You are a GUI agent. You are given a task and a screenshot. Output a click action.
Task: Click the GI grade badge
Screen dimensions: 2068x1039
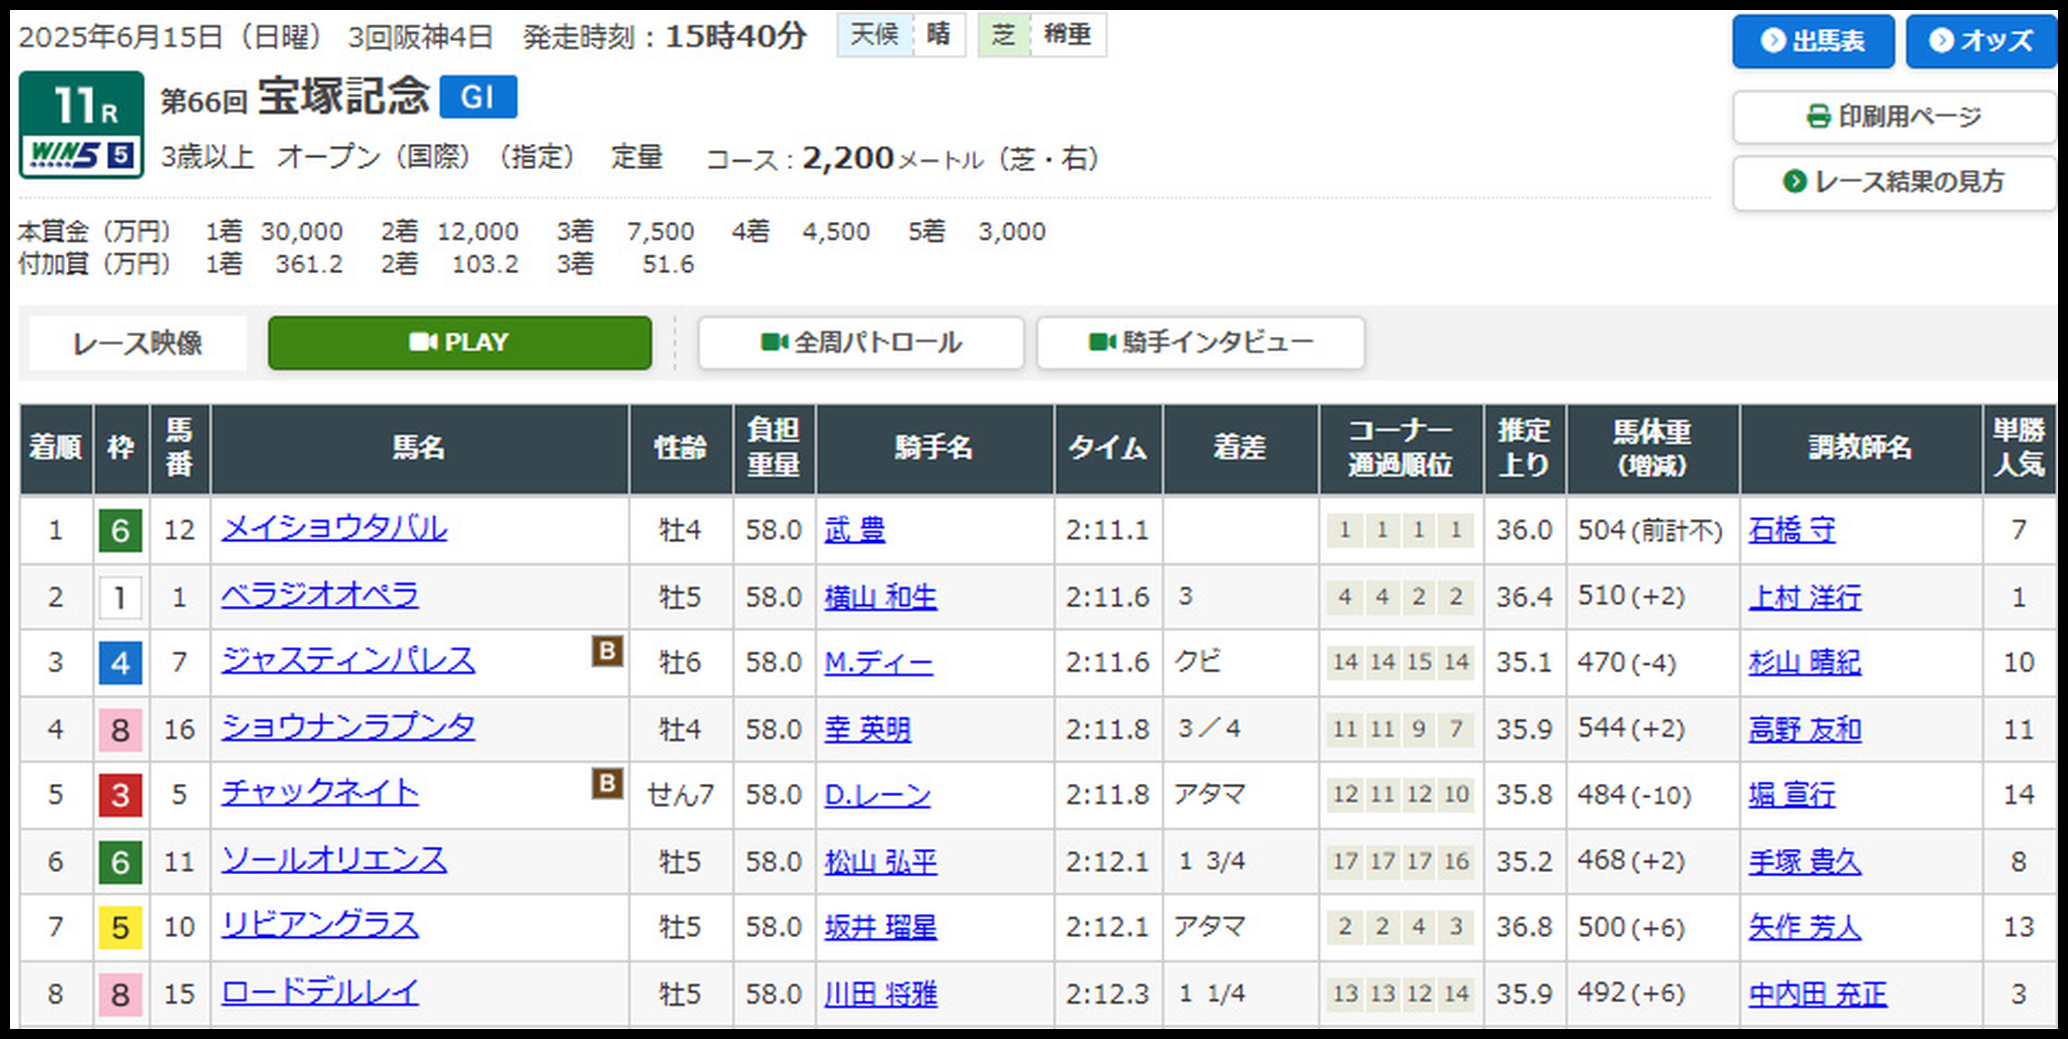478,97
